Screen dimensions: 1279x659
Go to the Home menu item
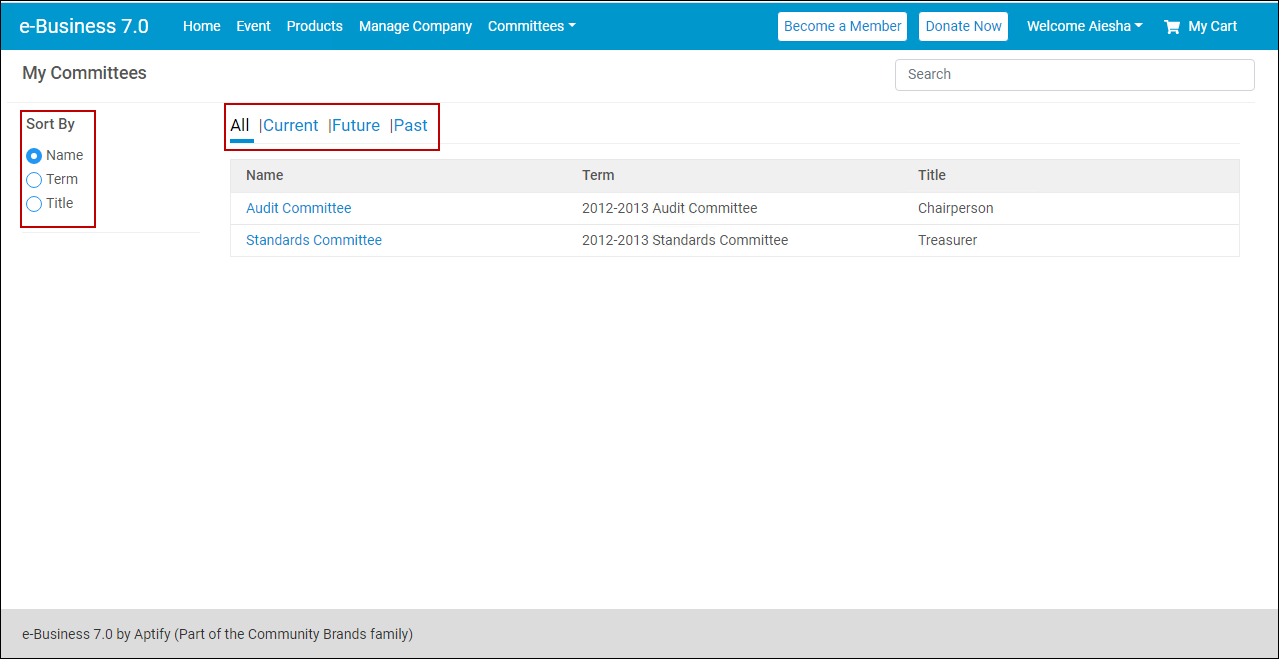pos(201,26)
